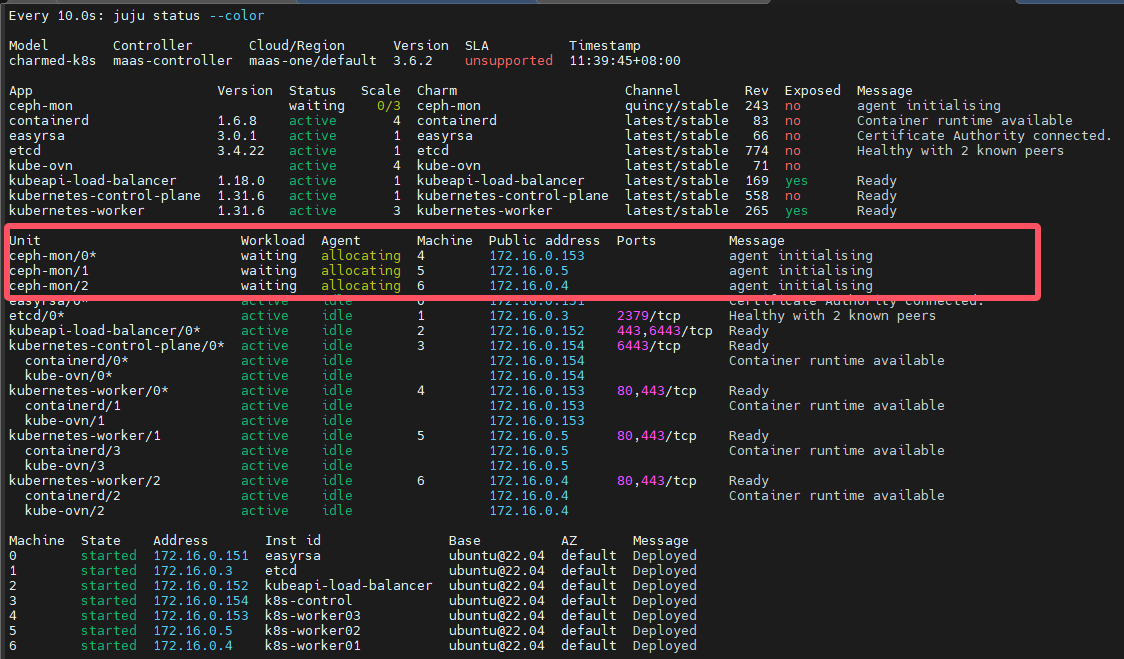Click etcd version '3.4.22'

click(x=241, y=151)
